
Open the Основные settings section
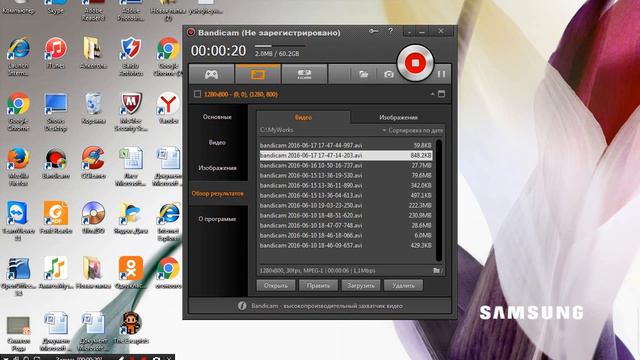click(217, 117)
